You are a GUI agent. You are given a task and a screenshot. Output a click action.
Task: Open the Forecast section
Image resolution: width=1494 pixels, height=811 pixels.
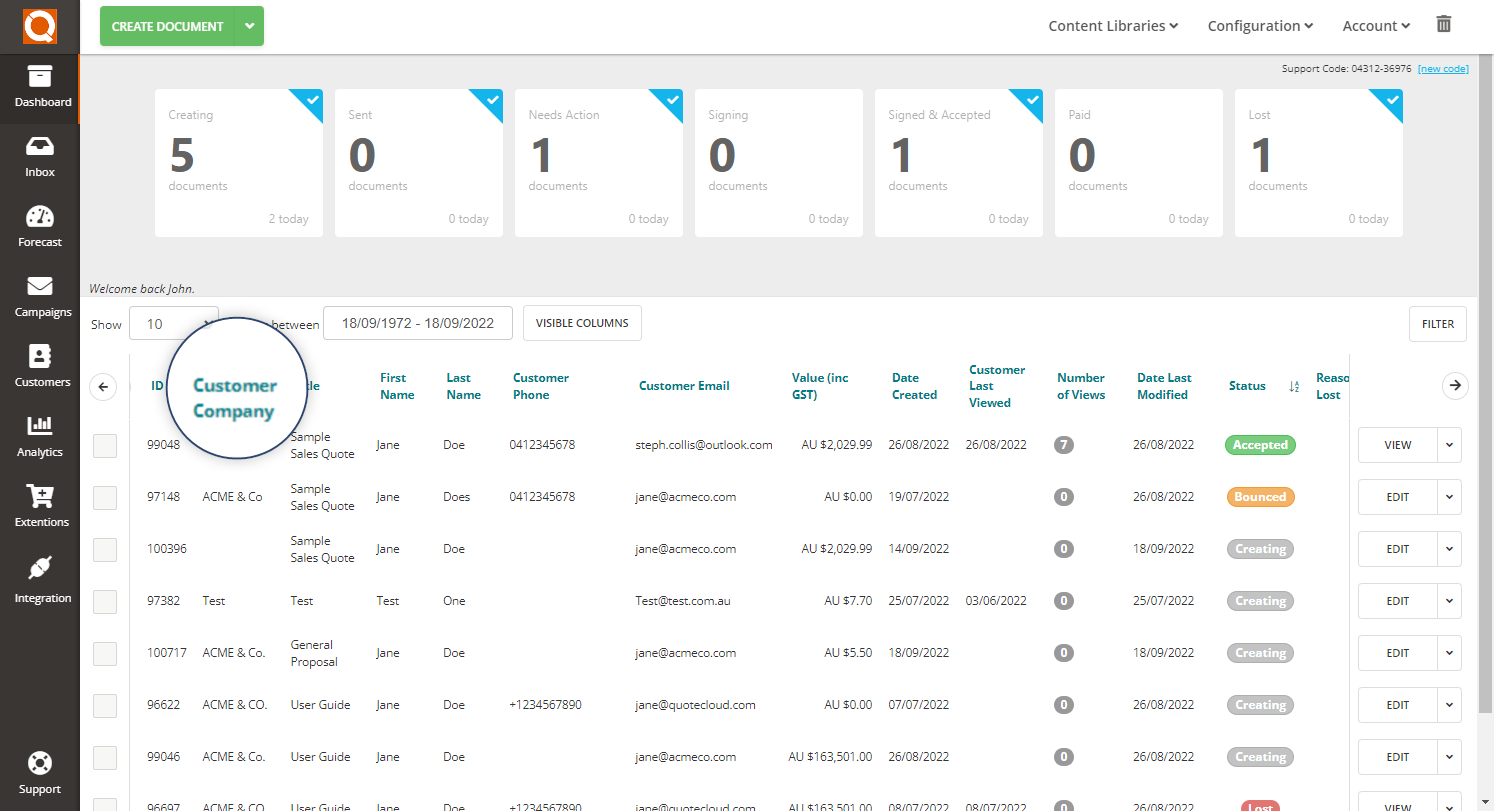[x=40, y=227]
